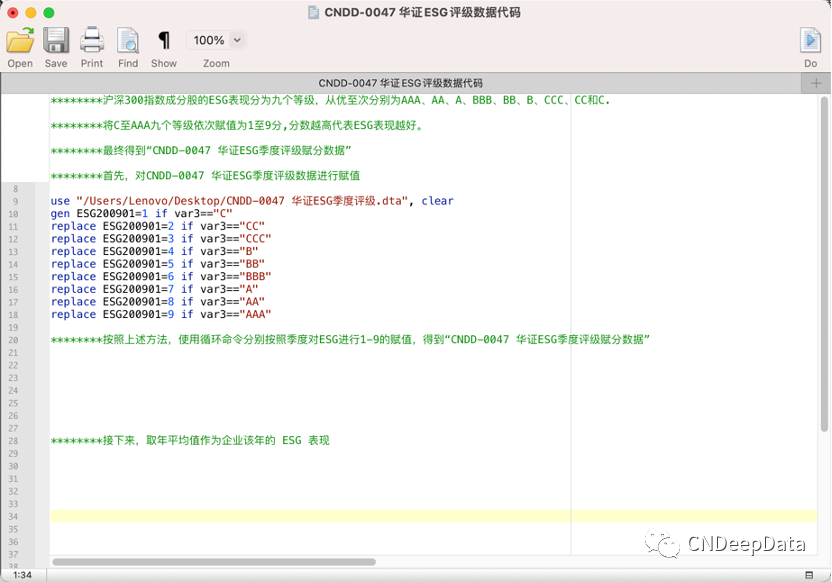832x582 pixels.
Task: Click the comment 接下来，取年平均值
Action: (x=190, y=440)
